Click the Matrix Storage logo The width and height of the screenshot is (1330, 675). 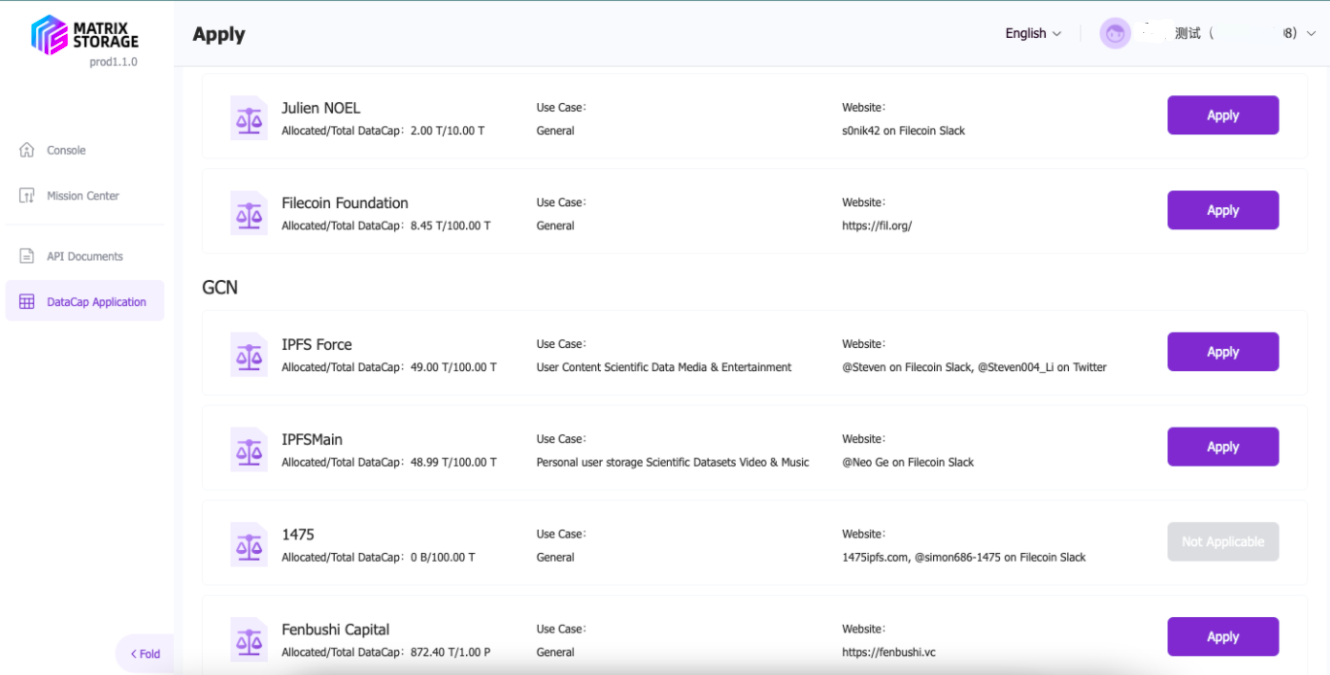pos(85,35)
